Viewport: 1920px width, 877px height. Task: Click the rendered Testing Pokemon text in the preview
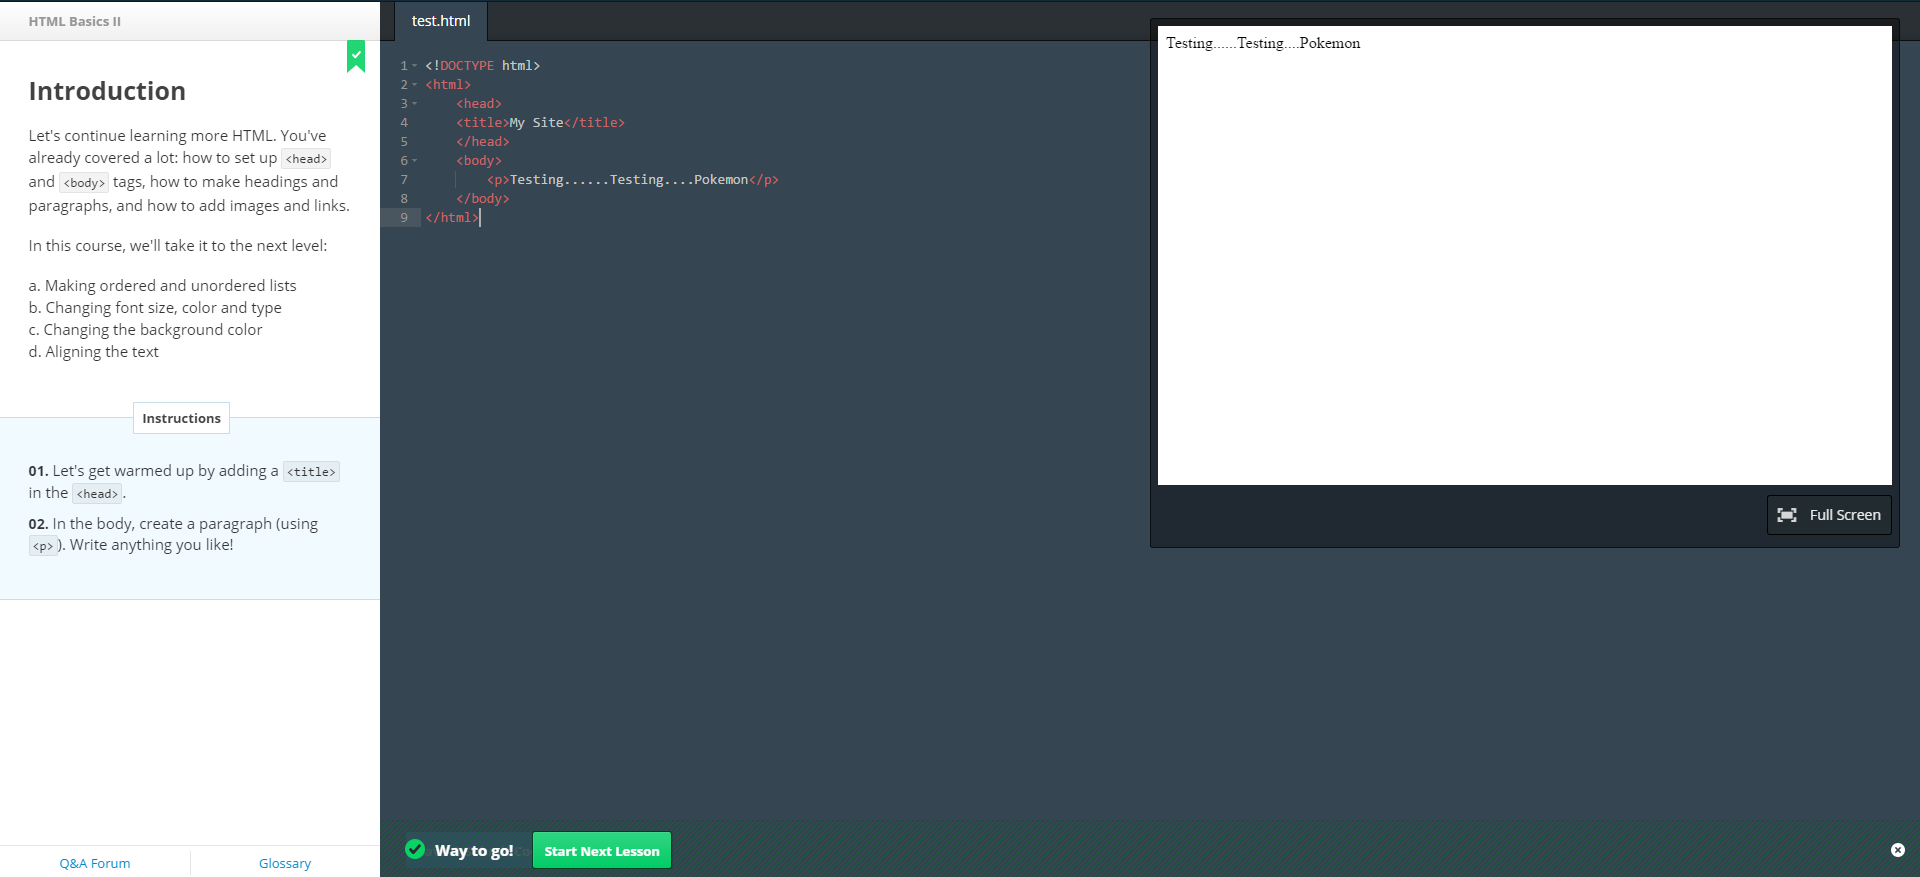1262,43
